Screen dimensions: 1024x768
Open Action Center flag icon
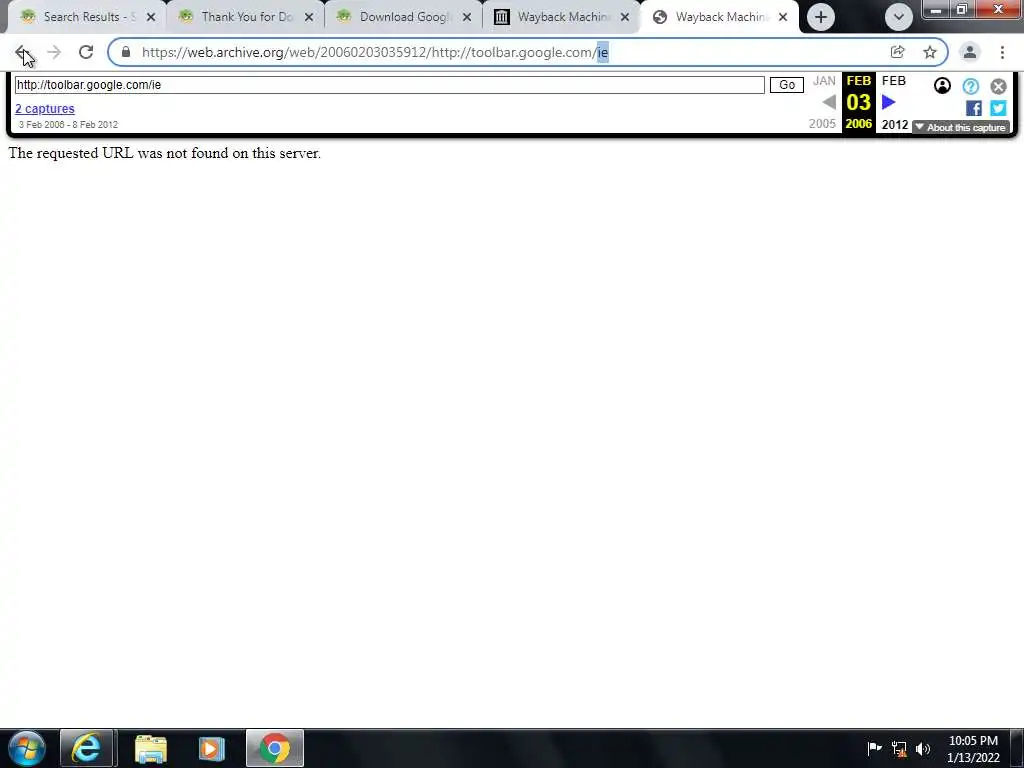coord(874,748)
